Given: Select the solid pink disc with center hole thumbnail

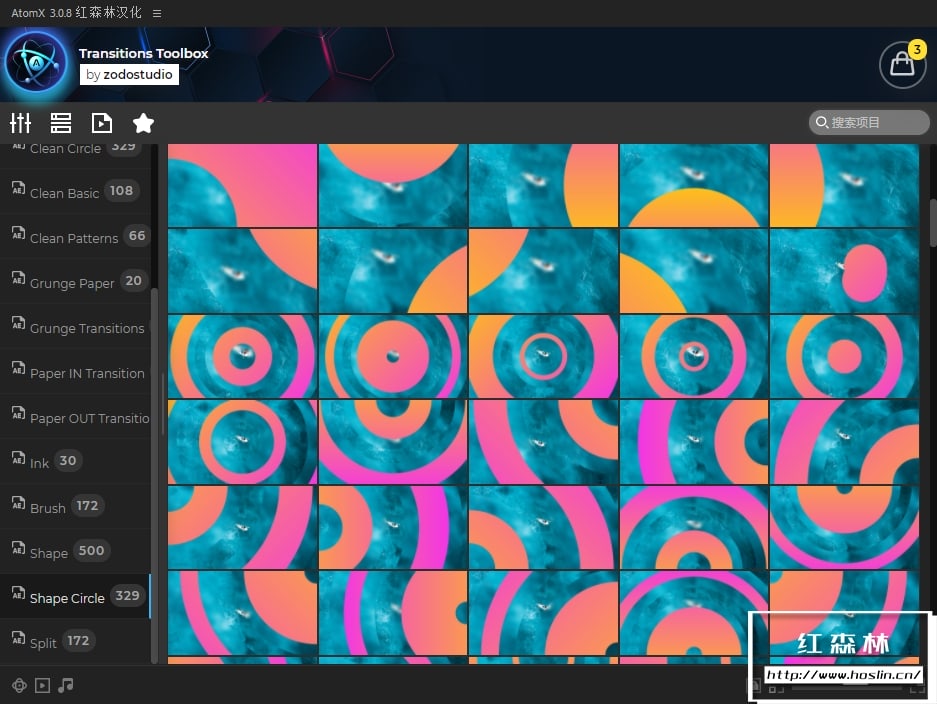Looking at the screenshot, I should (x=393, y=356).
